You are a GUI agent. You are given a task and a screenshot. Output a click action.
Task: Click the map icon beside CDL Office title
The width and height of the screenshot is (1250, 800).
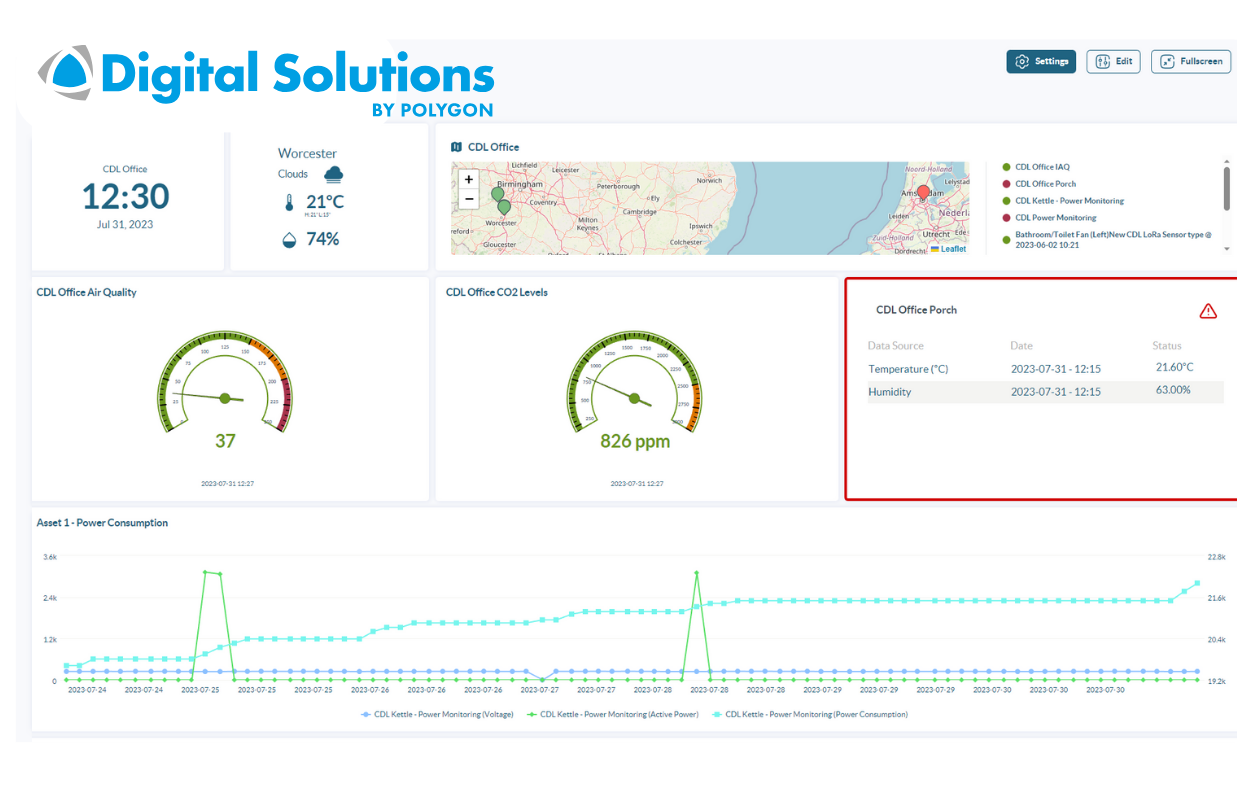click(457, 147)
